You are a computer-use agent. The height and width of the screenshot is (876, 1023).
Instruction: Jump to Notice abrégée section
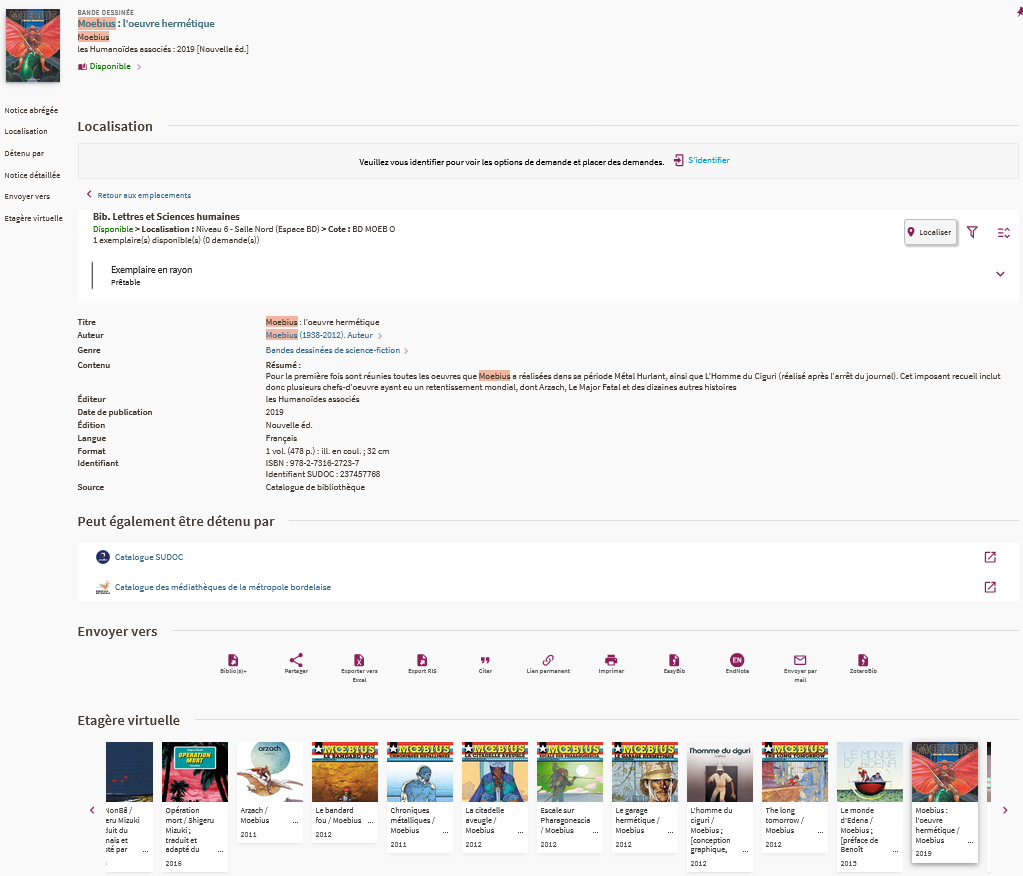(x=31, y=110)
